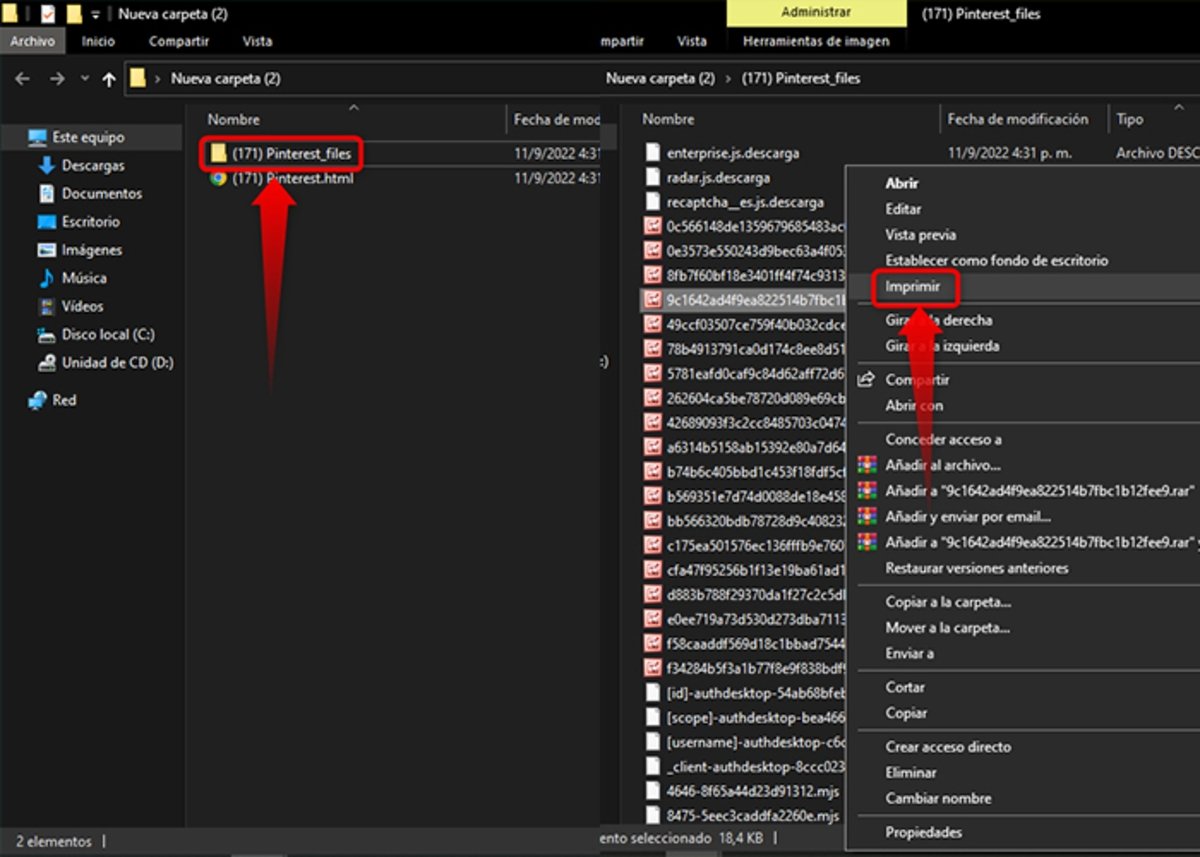Switch to the Inicio ribbon tab
Image resolution: width=1200 pixels, height=857 pixels.
tap(98, 41)
